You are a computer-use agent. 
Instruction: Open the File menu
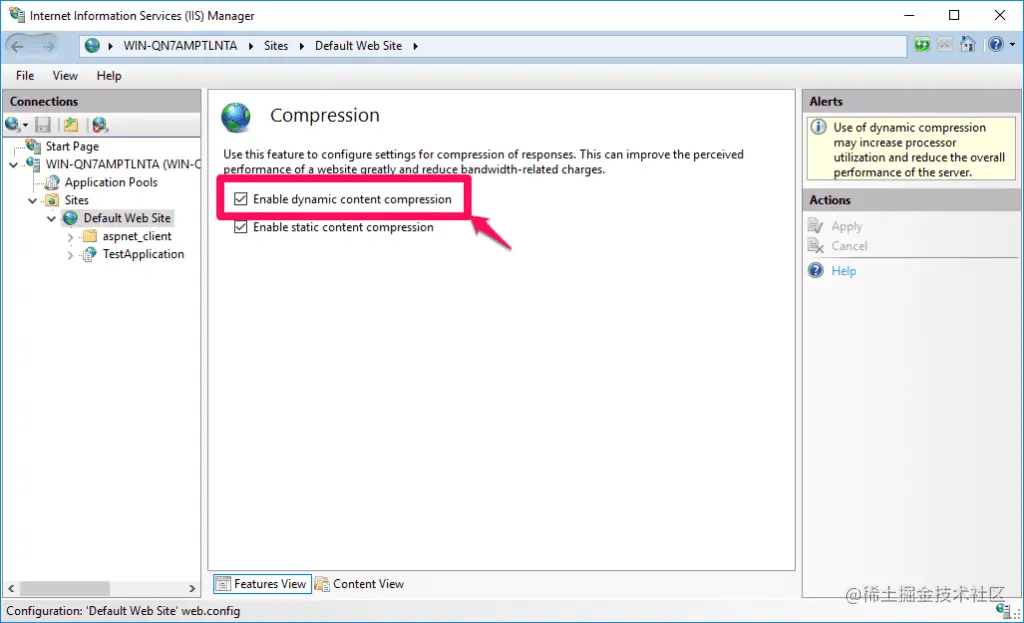click(x=25, y=76)
